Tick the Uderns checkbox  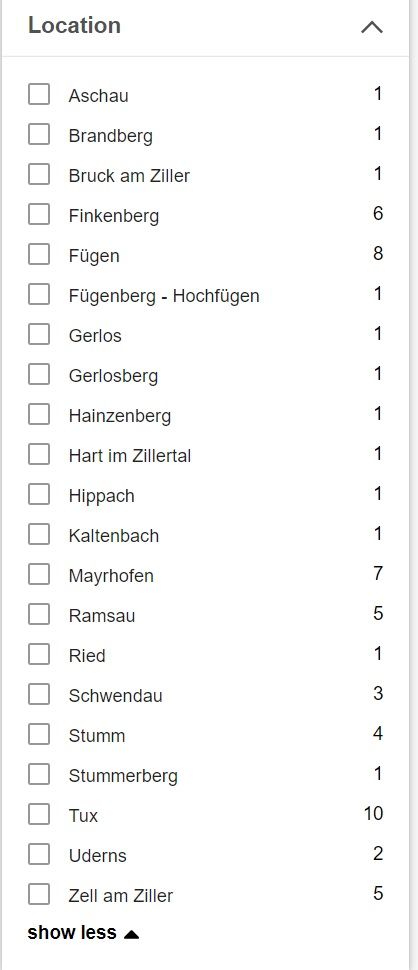39,854
